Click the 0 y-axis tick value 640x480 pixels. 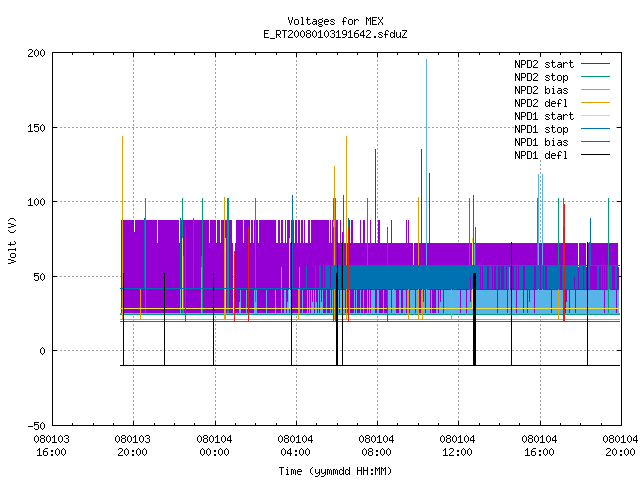(43, 351)
